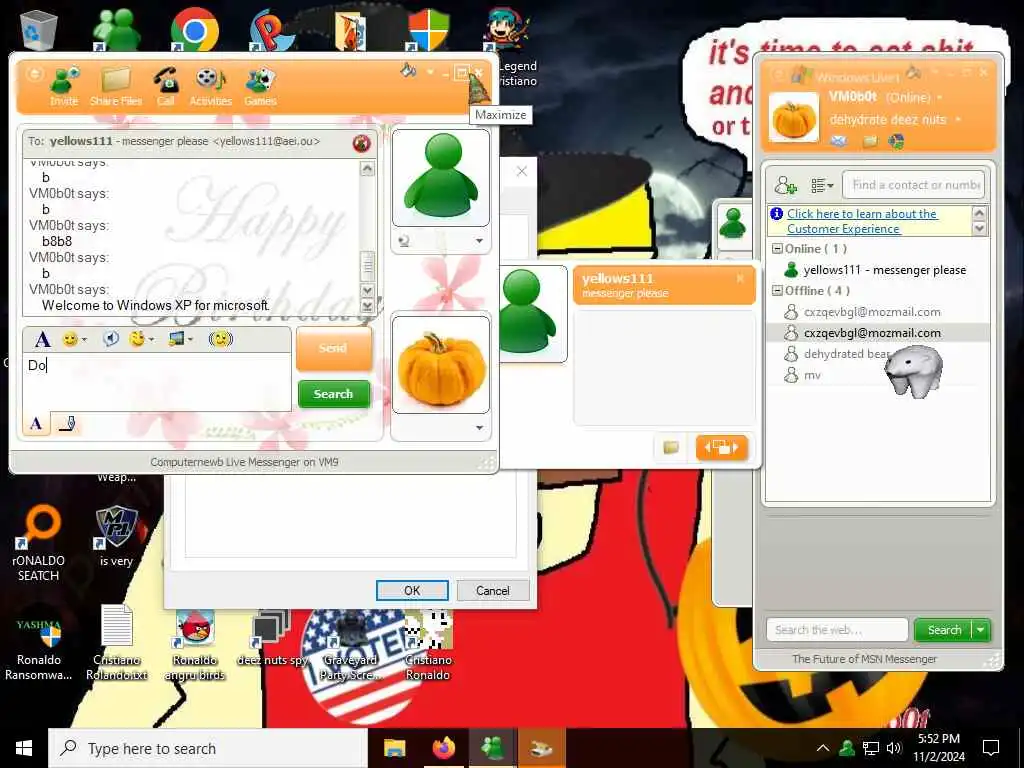Open the show menu arrow in chat title bar
Screen dimensions: 1024x768
(430, 71)
